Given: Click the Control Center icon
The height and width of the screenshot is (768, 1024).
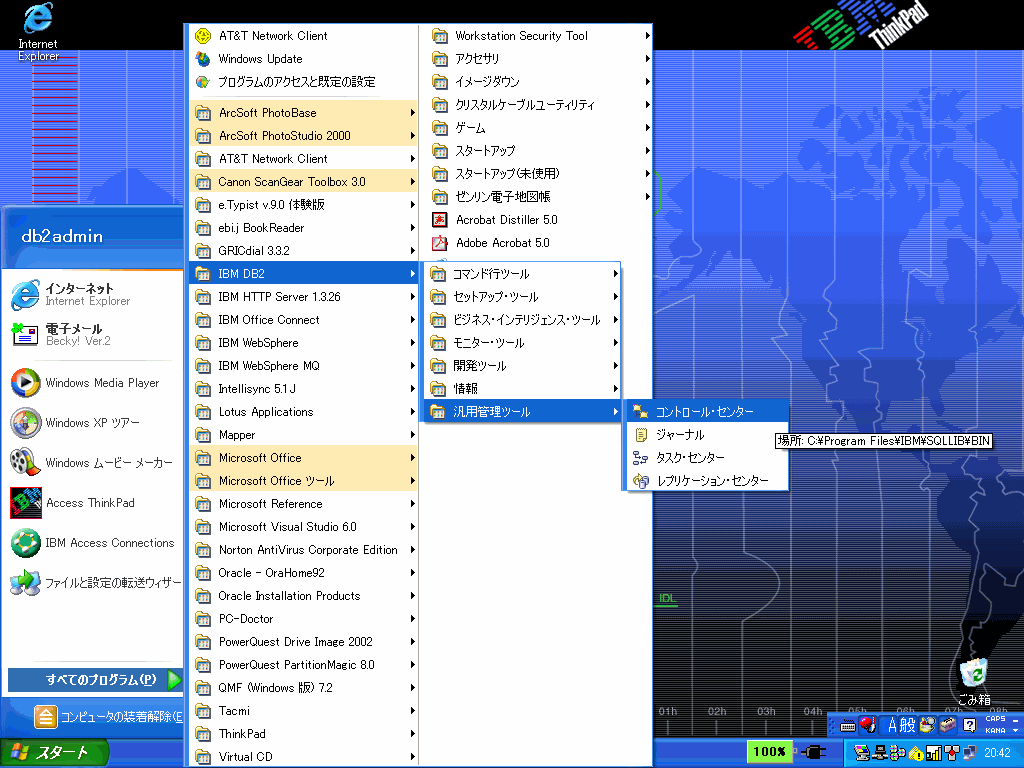Looking at the screenshot, I should pos(641,411).
